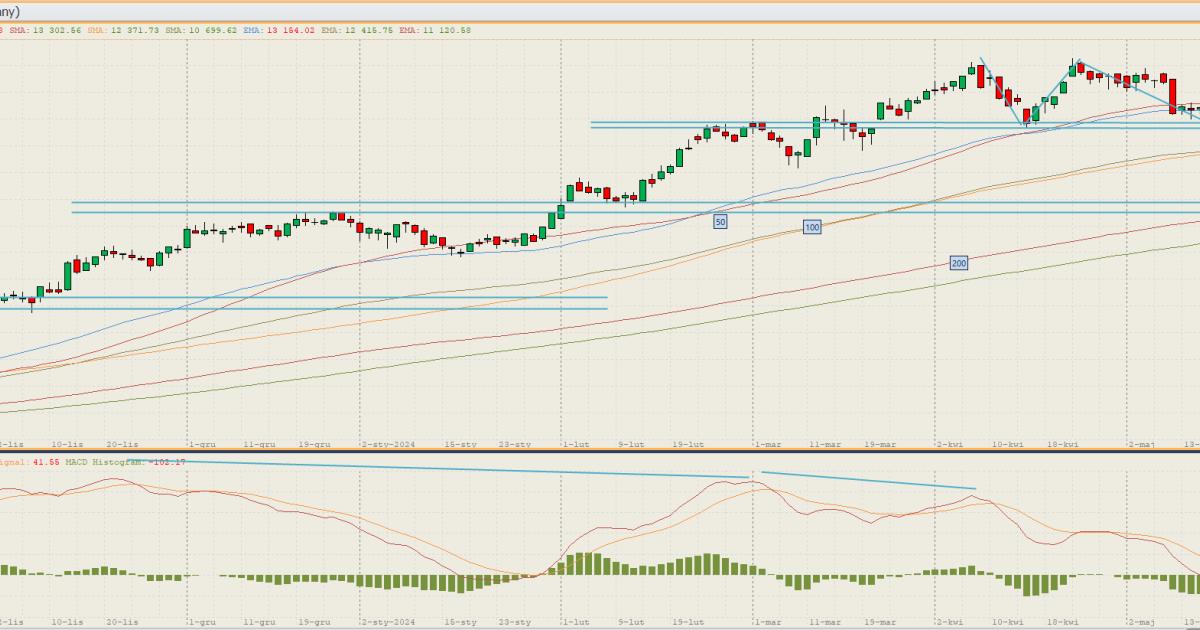Select the SMA 13 302.56 legend entry

pos(46,30)
